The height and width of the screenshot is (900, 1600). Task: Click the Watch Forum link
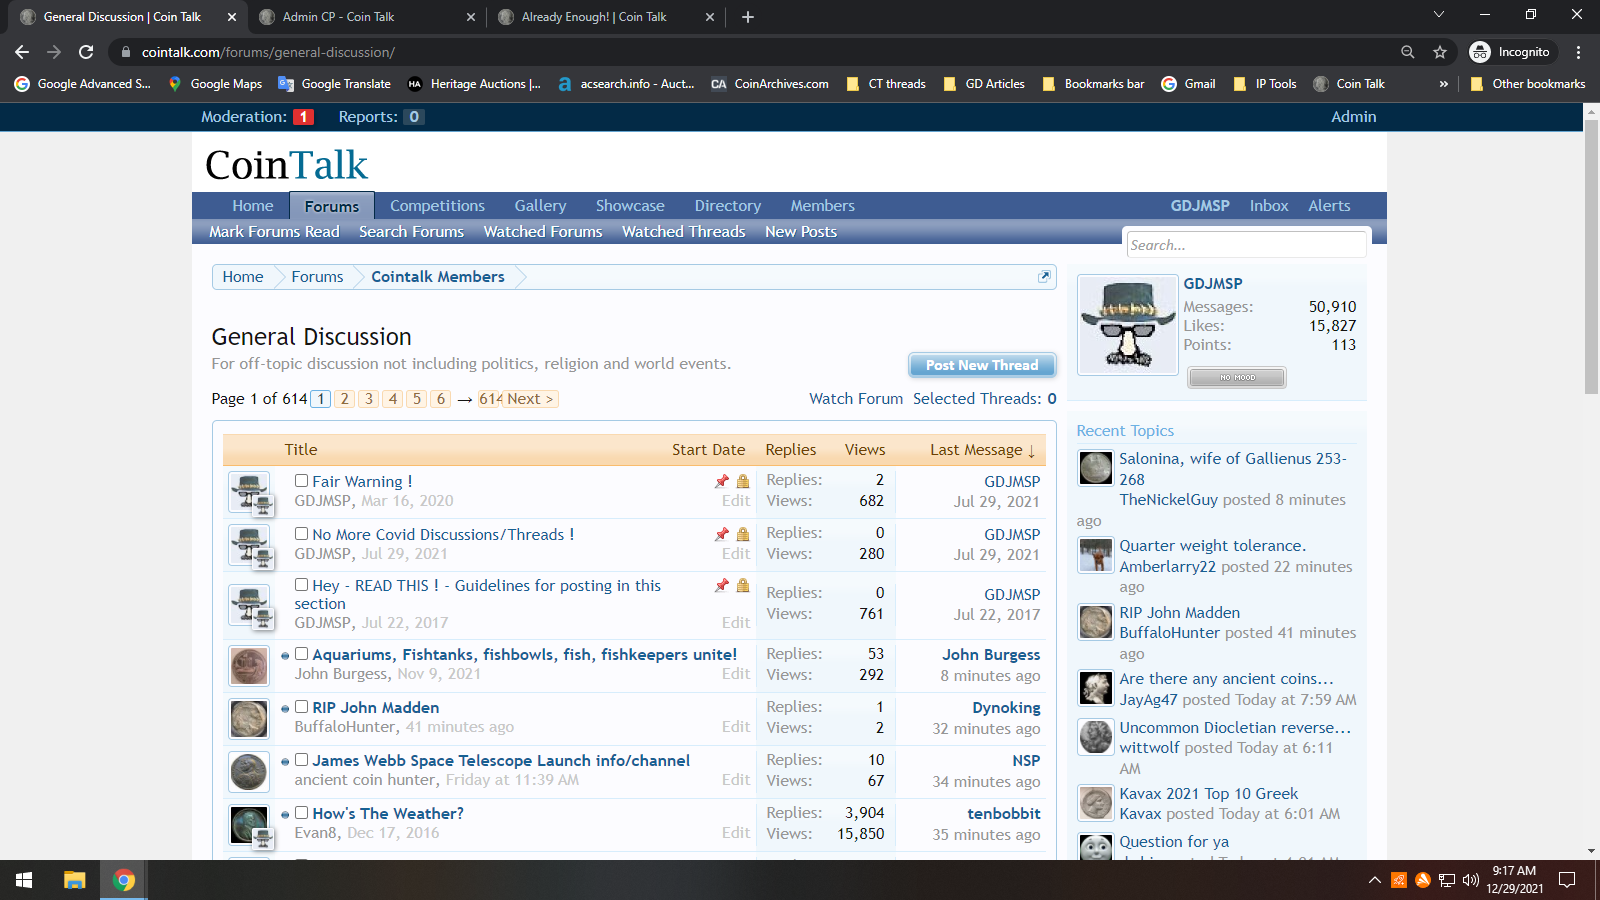(x=855, y=399)
